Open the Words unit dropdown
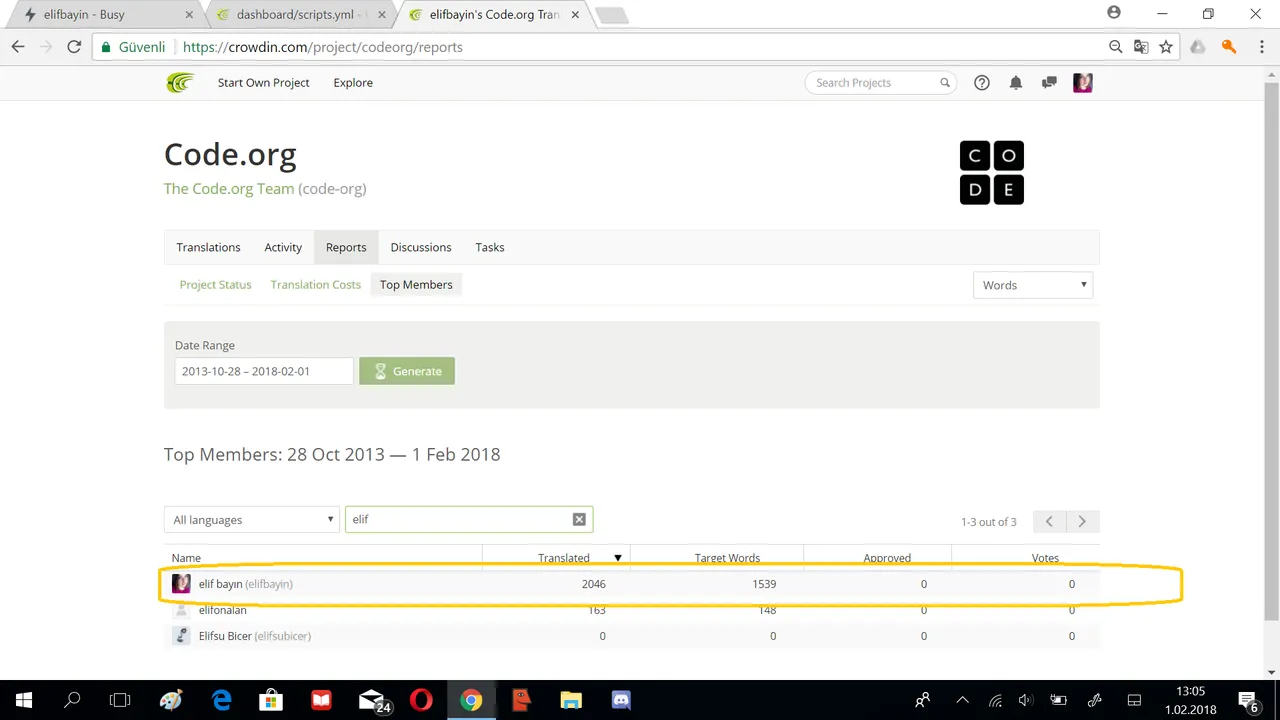1280x720 pixels. pos(1033,285)
